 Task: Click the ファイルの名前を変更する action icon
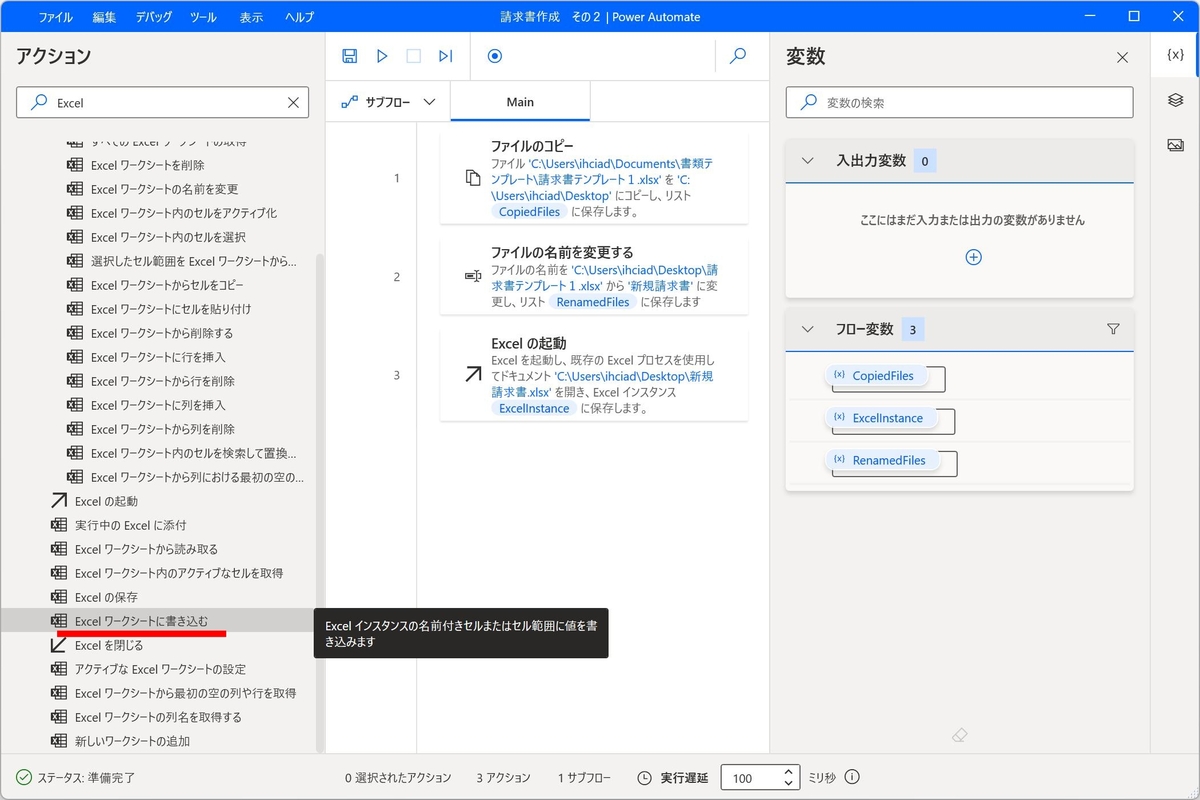coord(473,276)
